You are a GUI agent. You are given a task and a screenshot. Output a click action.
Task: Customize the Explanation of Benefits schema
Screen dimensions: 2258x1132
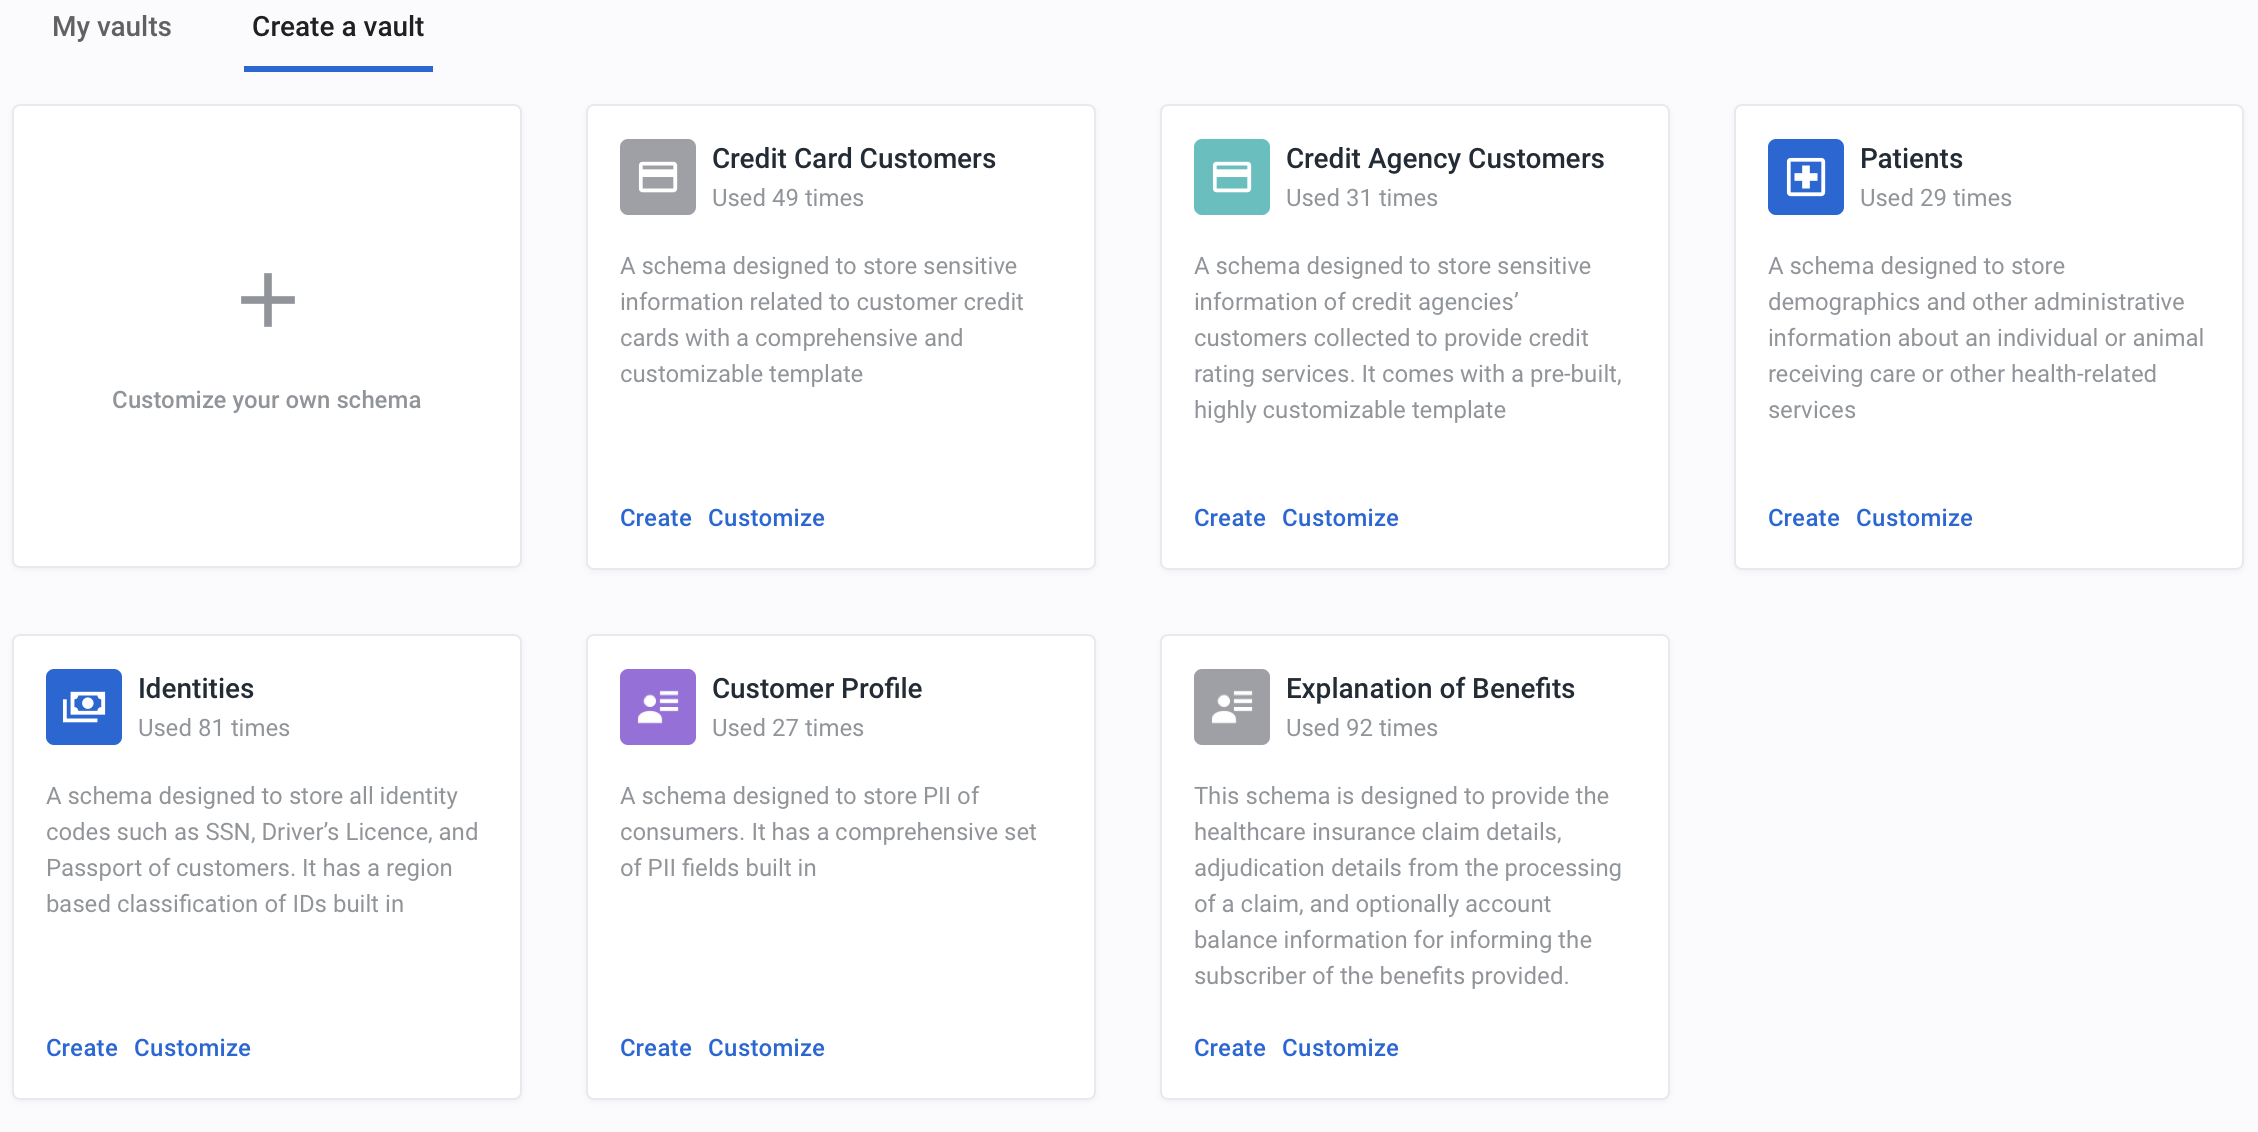1340,1048
